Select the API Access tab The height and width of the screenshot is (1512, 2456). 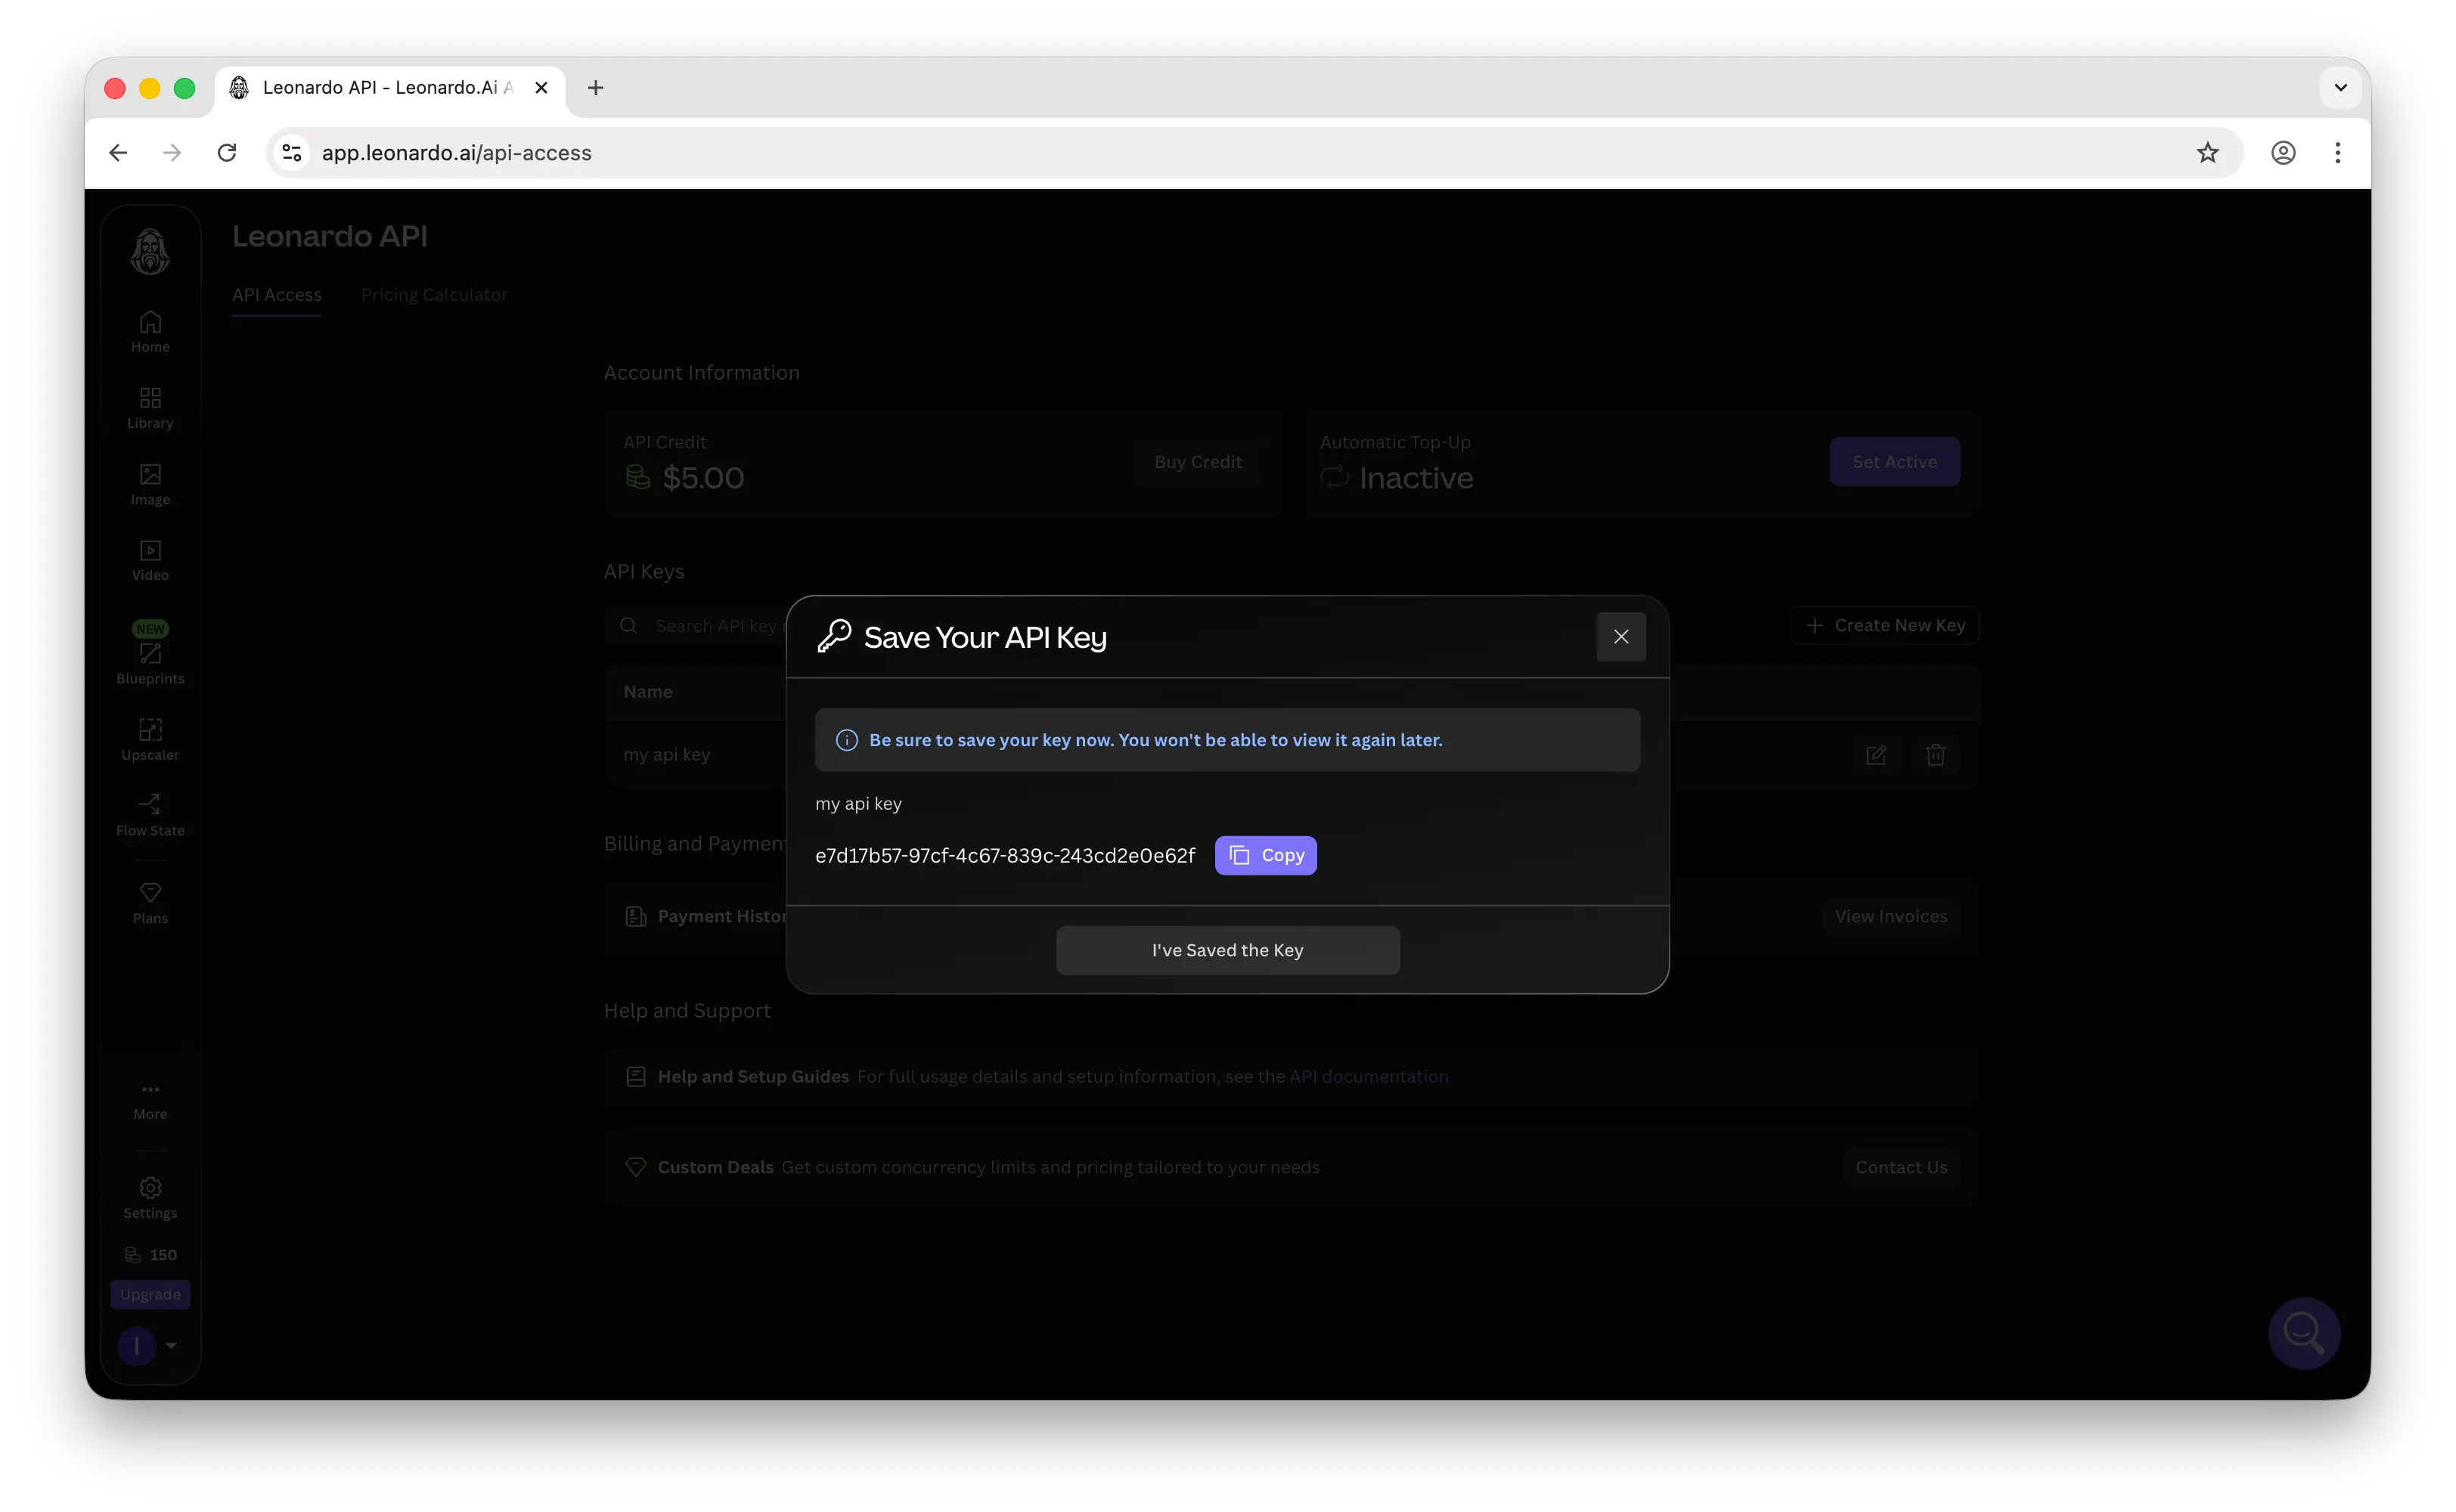(277, 295)
